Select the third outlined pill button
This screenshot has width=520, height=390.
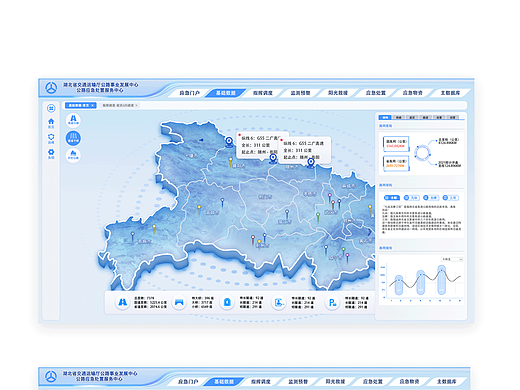pos(431,198)
